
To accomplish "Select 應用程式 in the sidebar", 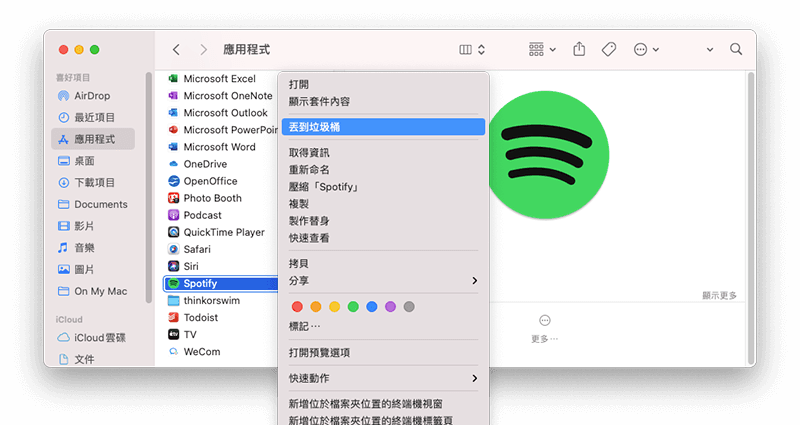I will pyautogui.click(x=93, y=139).
